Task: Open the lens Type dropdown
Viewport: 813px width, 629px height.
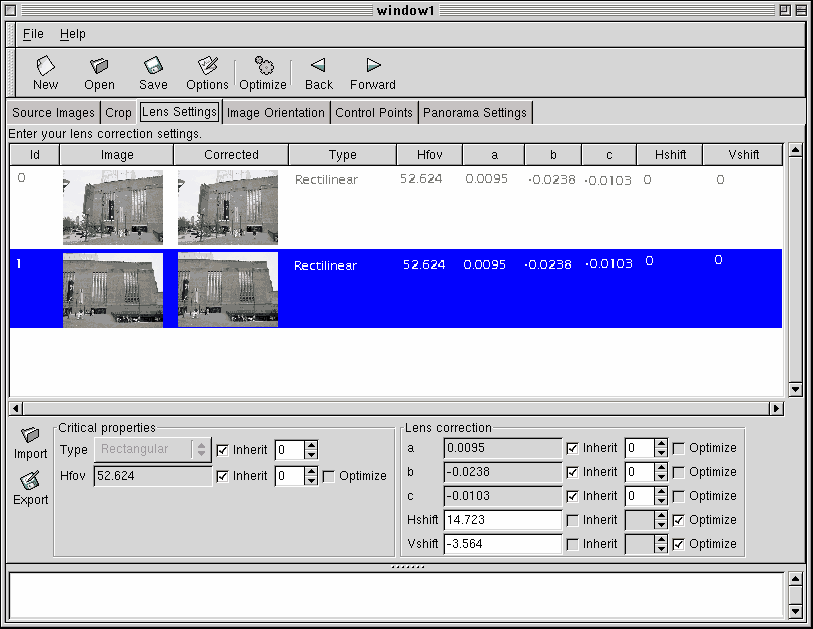Action: pos(152,450)
